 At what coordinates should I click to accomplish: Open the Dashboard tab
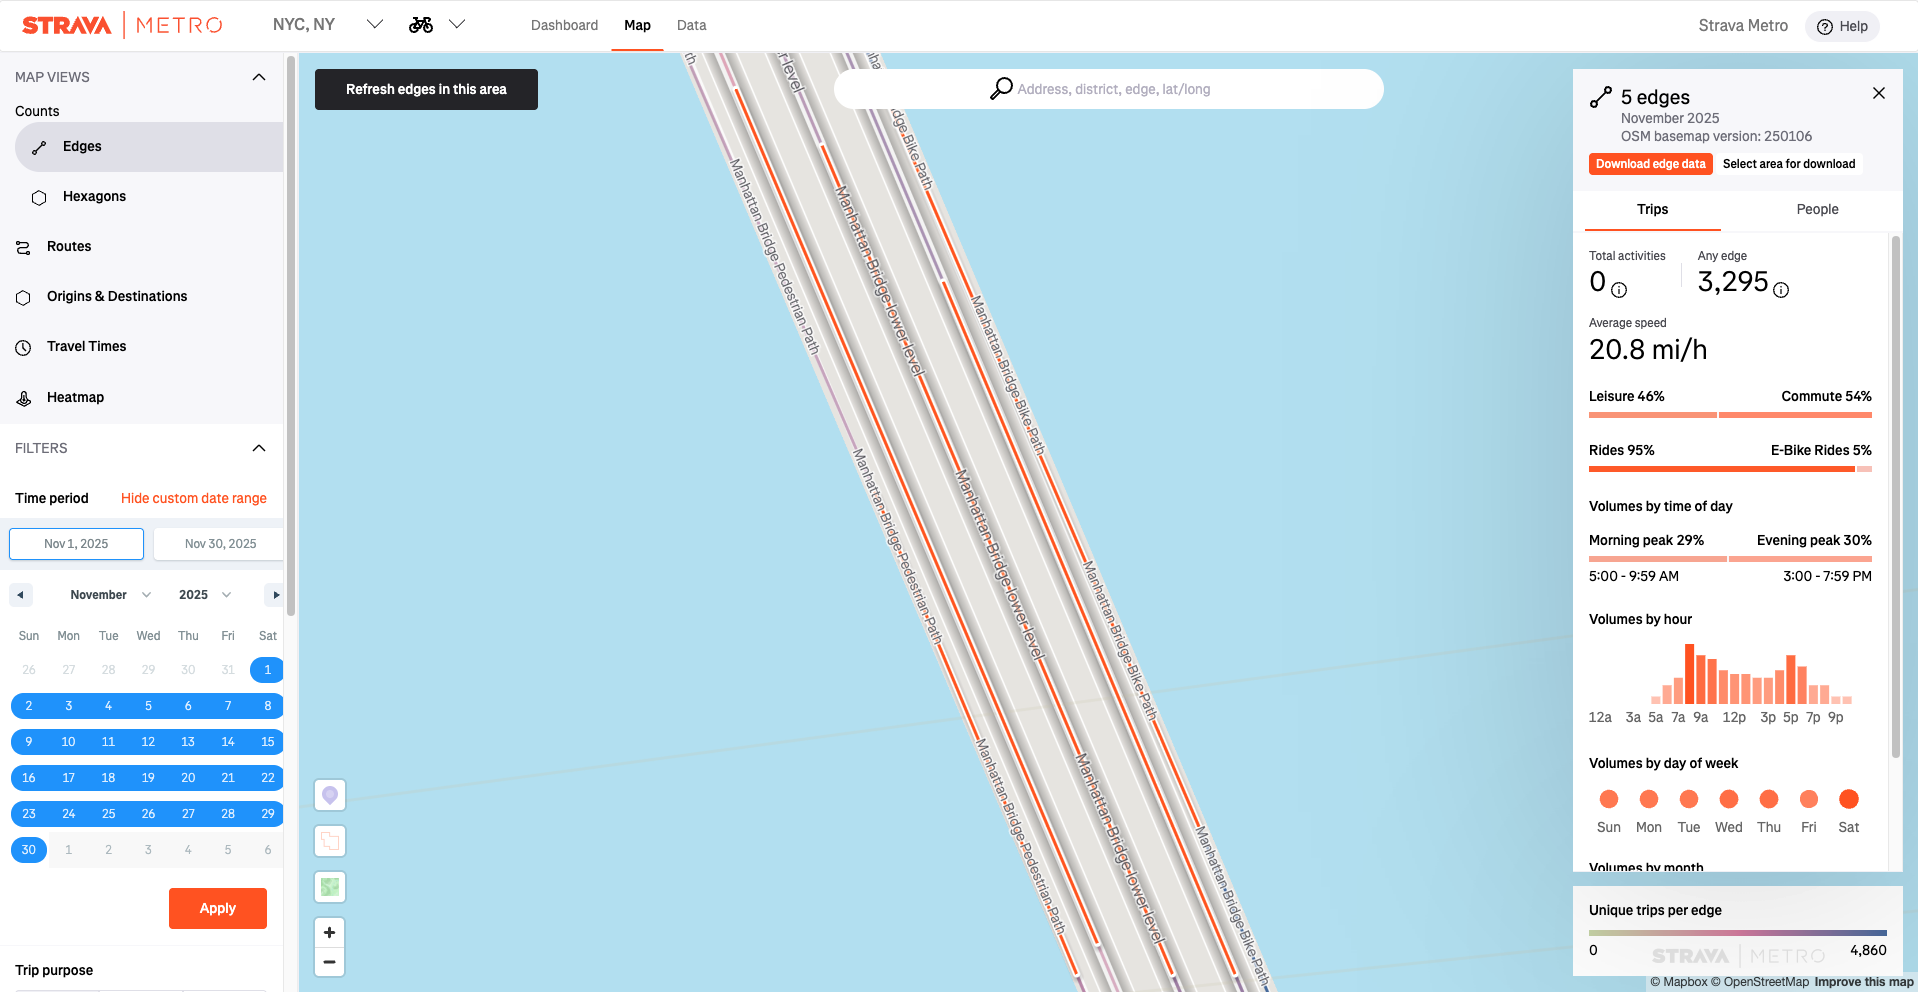(x=564, y=26)
